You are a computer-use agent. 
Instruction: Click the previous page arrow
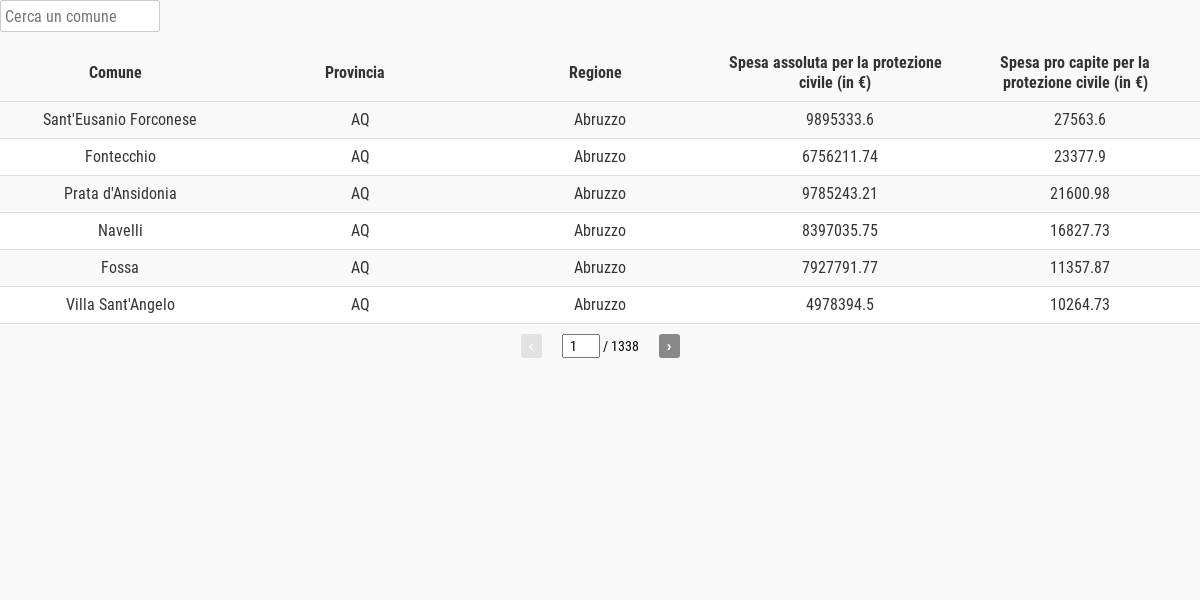(x=531, y=346)
